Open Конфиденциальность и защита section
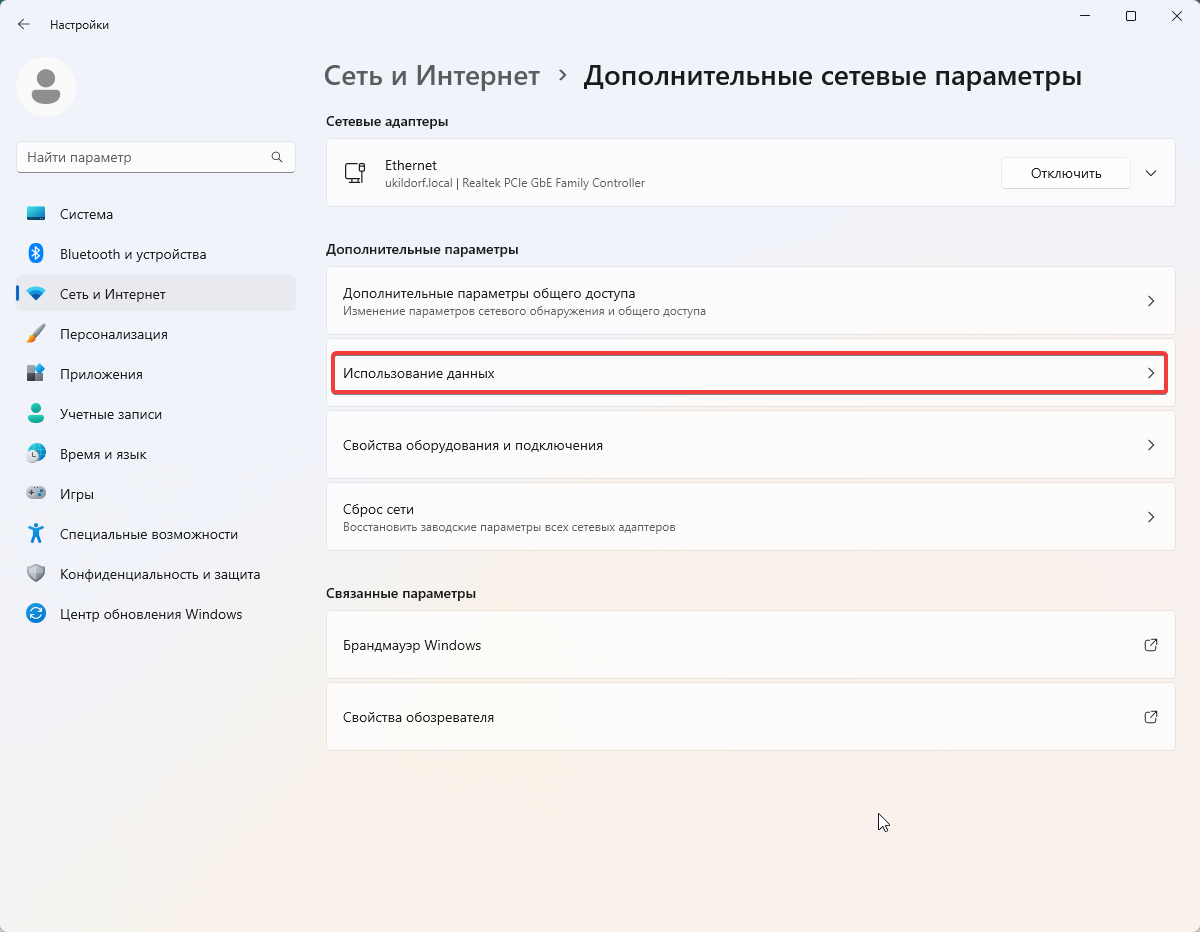The width and height of the screenshot is (1200, 932). (156, 574)
